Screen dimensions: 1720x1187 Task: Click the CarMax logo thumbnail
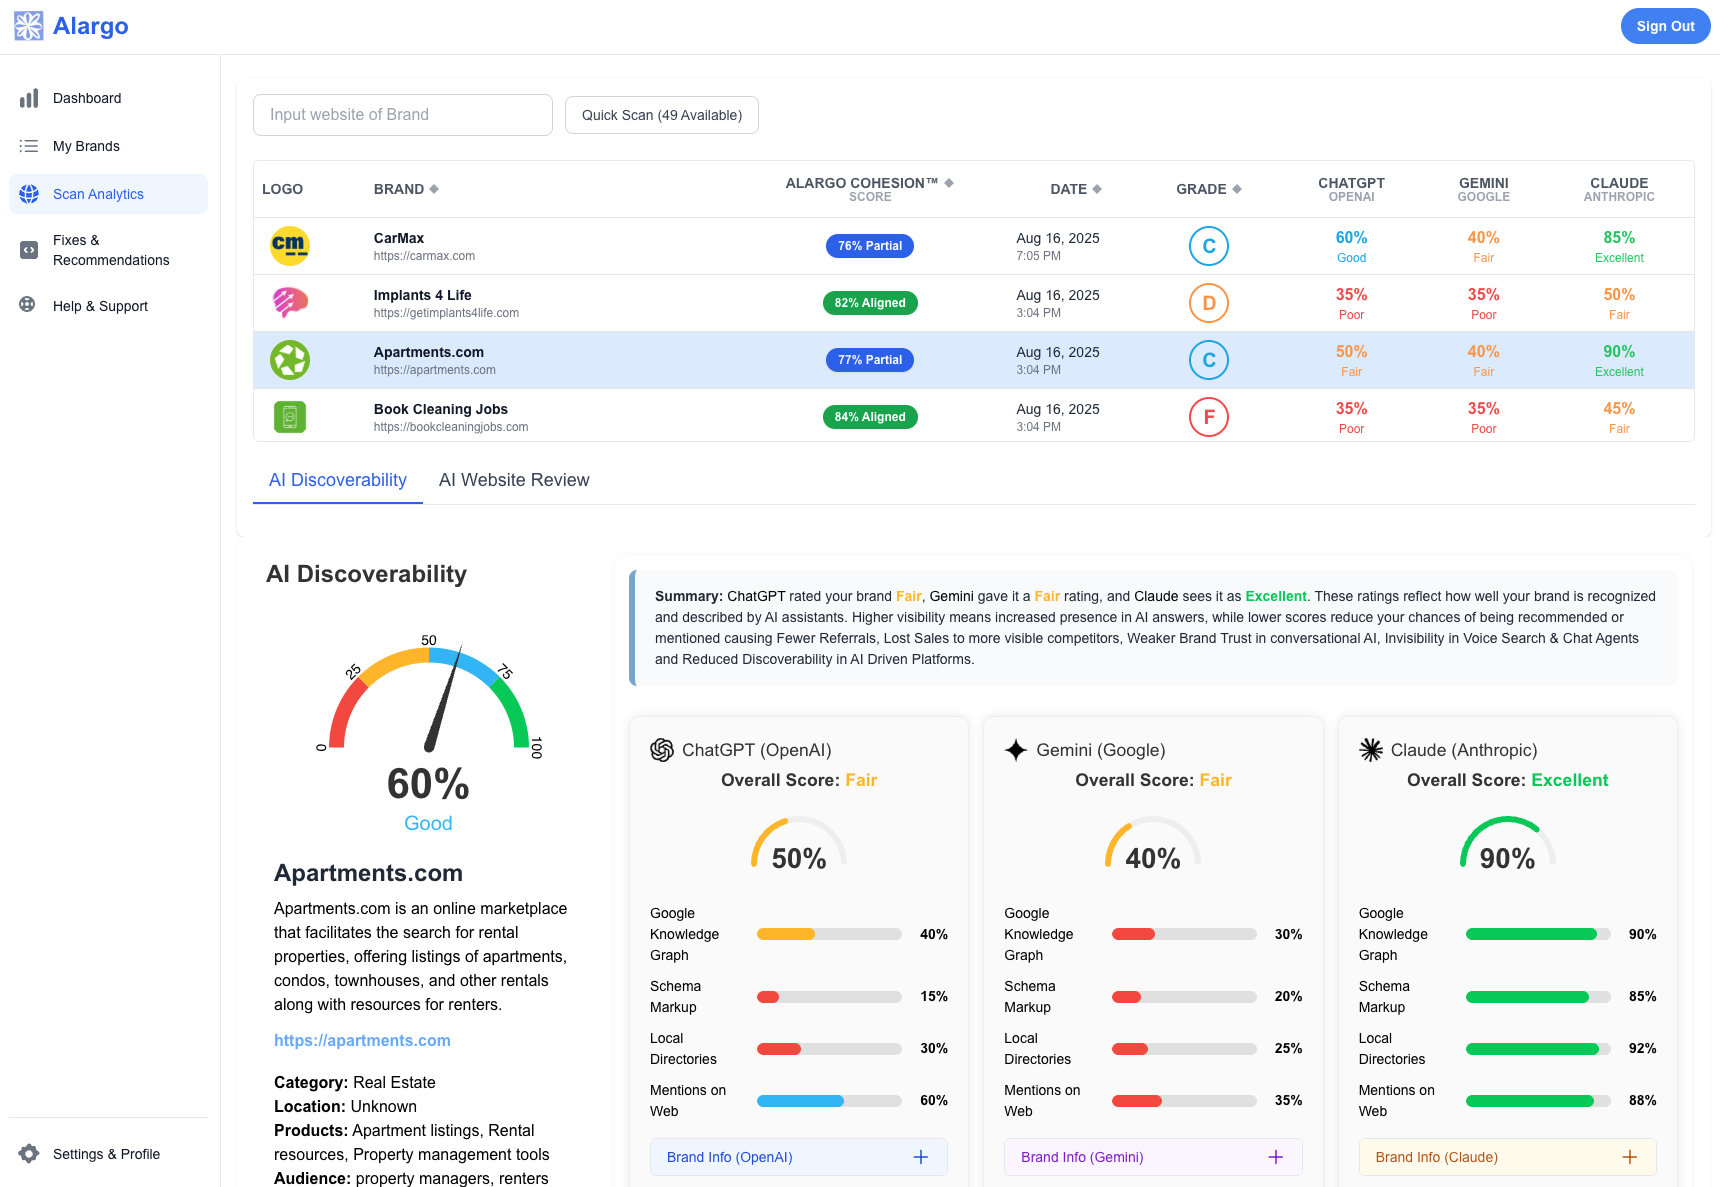pyautogui.click(x=290, y=246)
